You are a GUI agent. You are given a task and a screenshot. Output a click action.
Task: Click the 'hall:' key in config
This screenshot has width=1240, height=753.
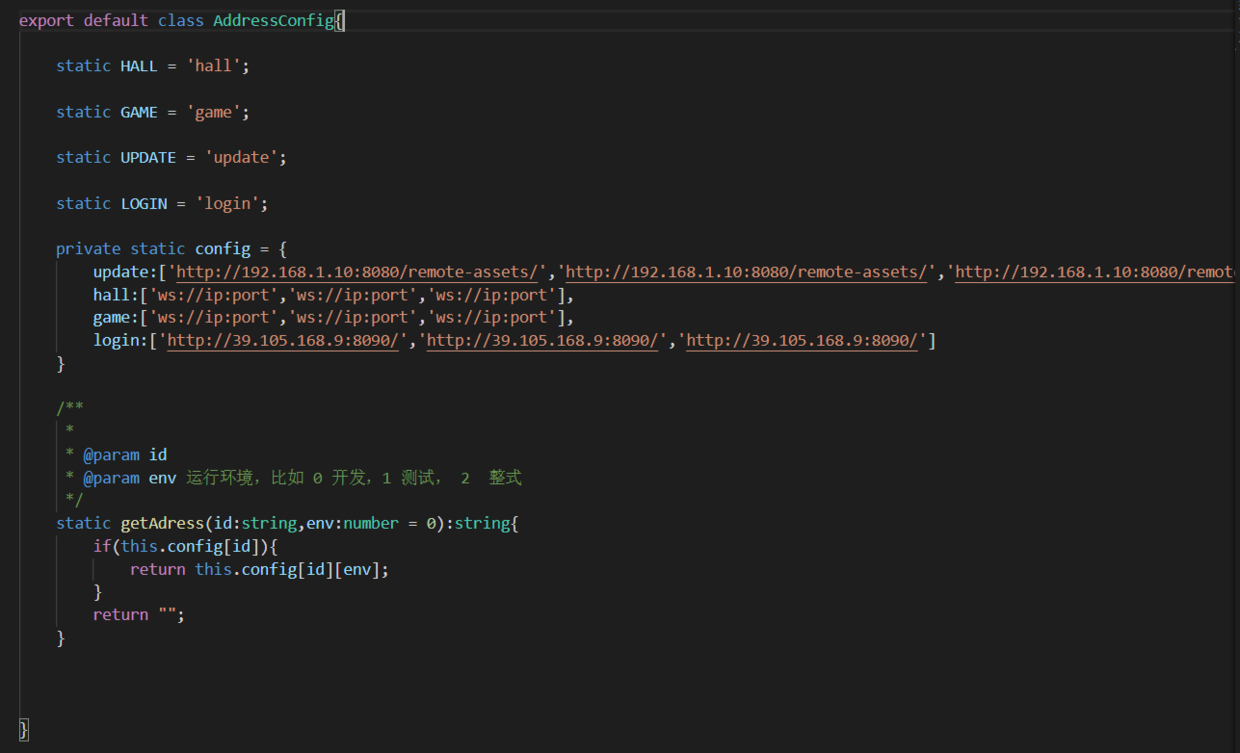click(116, 295)
